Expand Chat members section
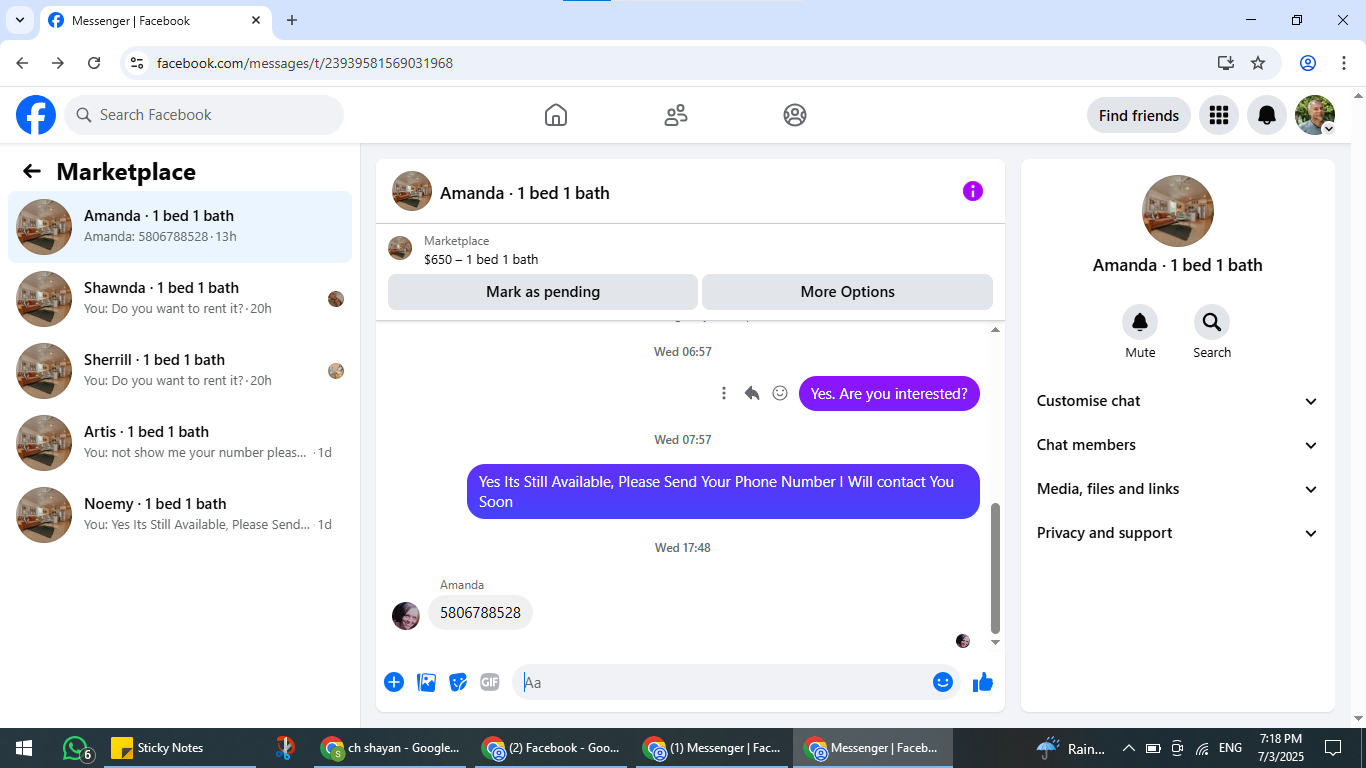Screen dimensions: 1366x768 (x=1178, y=445)
